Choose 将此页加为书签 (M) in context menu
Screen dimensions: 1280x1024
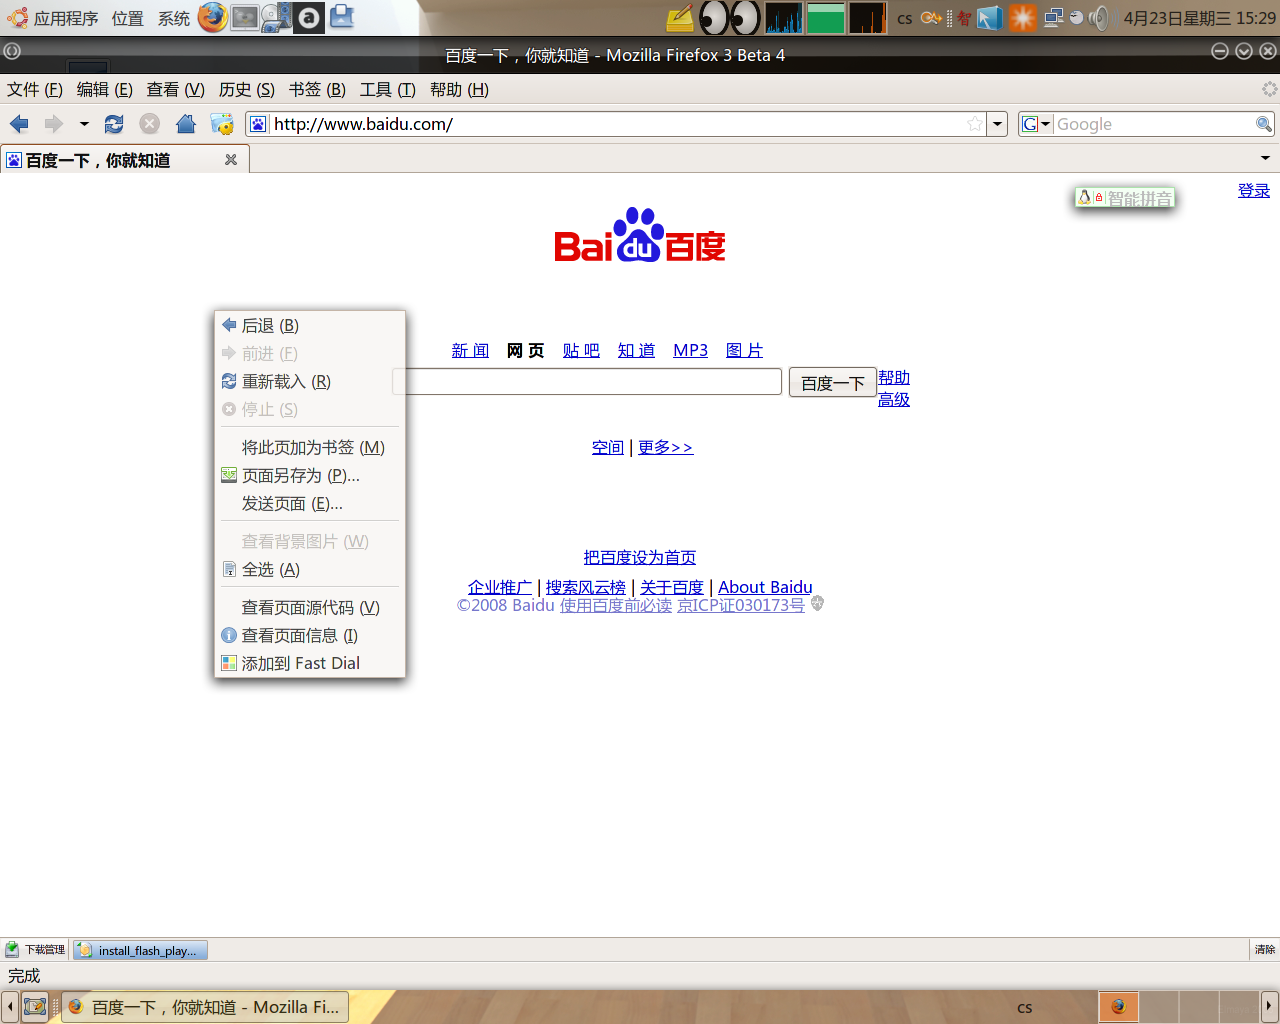[310, 448]
